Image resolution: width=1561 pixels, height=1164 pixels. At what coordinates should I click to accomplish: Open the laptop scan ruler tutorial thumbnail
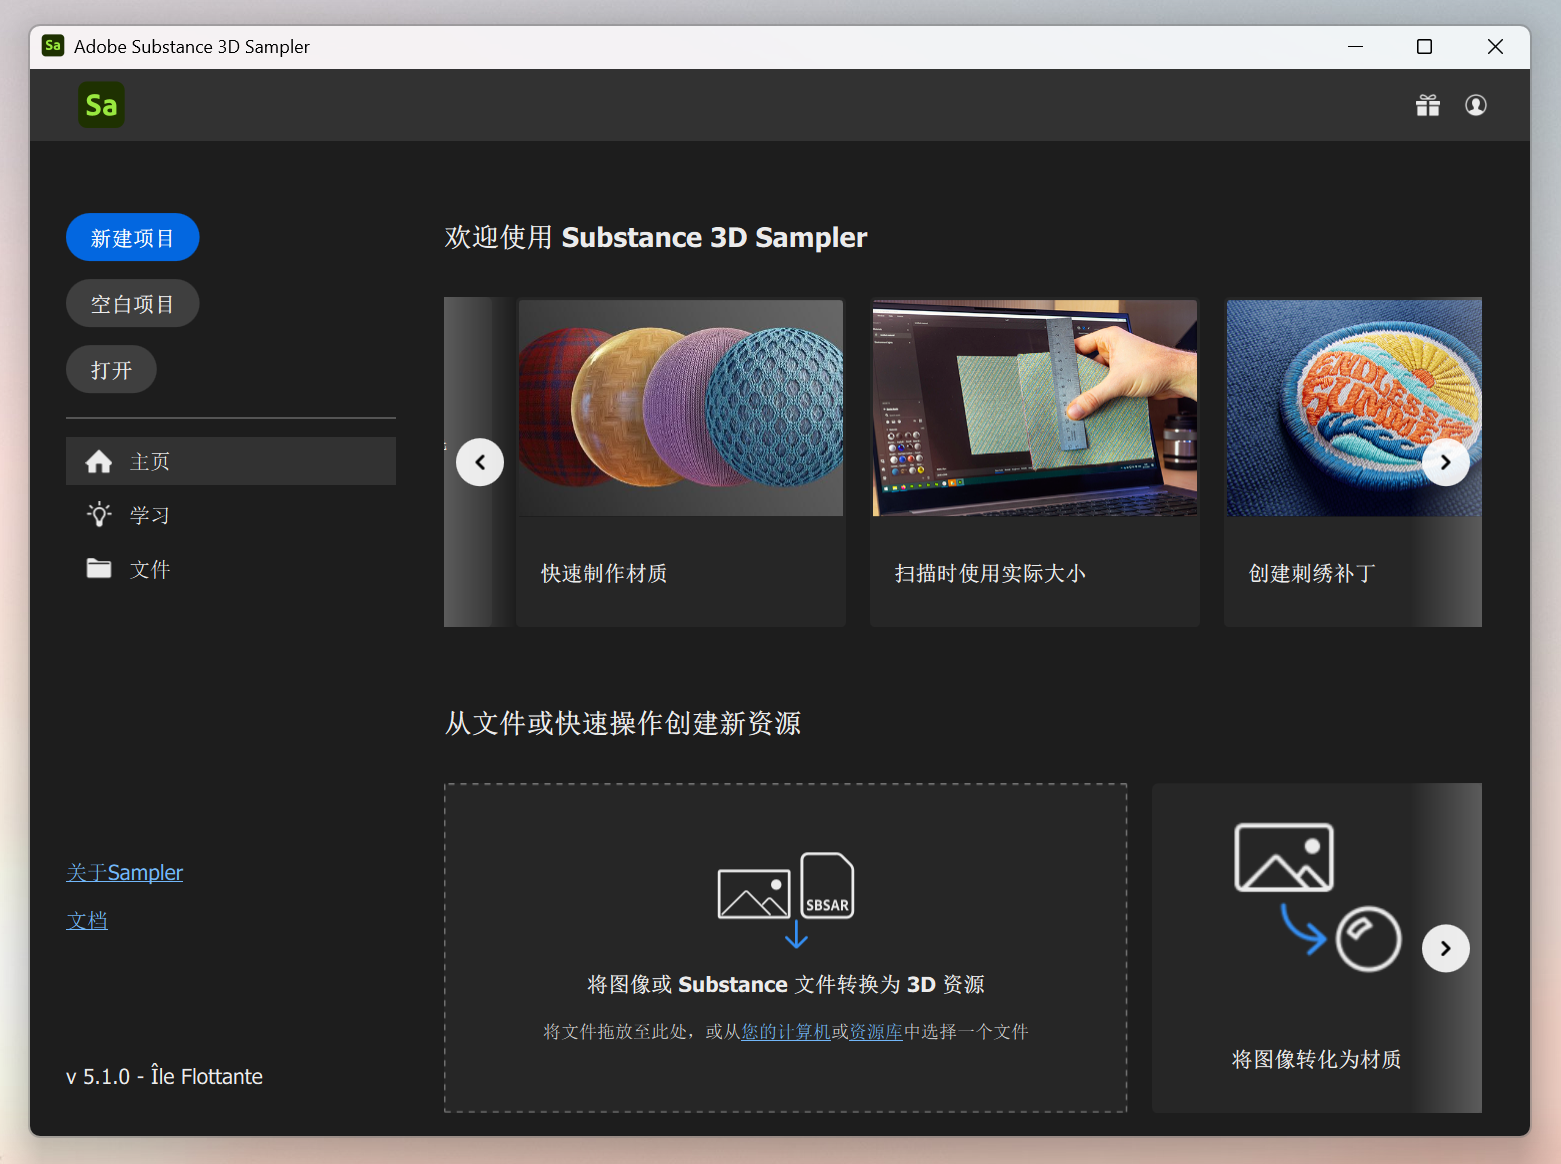(x=1035, y=408)
